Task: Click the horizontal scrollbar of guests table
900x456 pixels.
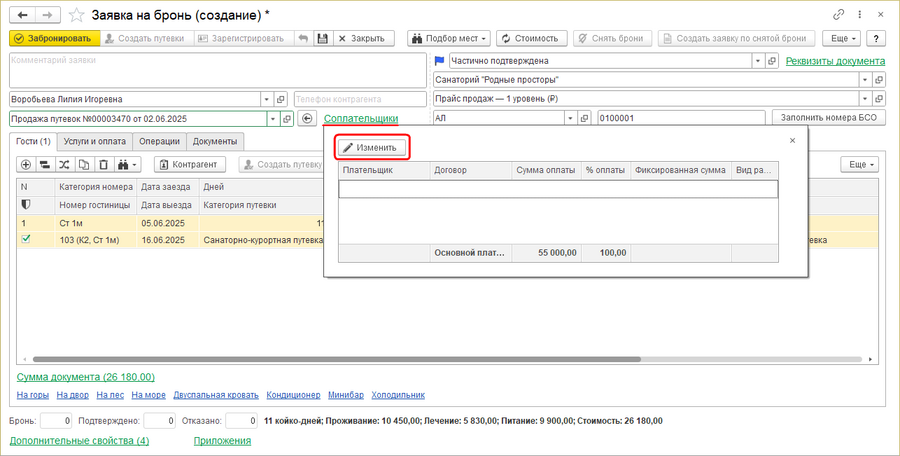Action: (x=300, y=358)
